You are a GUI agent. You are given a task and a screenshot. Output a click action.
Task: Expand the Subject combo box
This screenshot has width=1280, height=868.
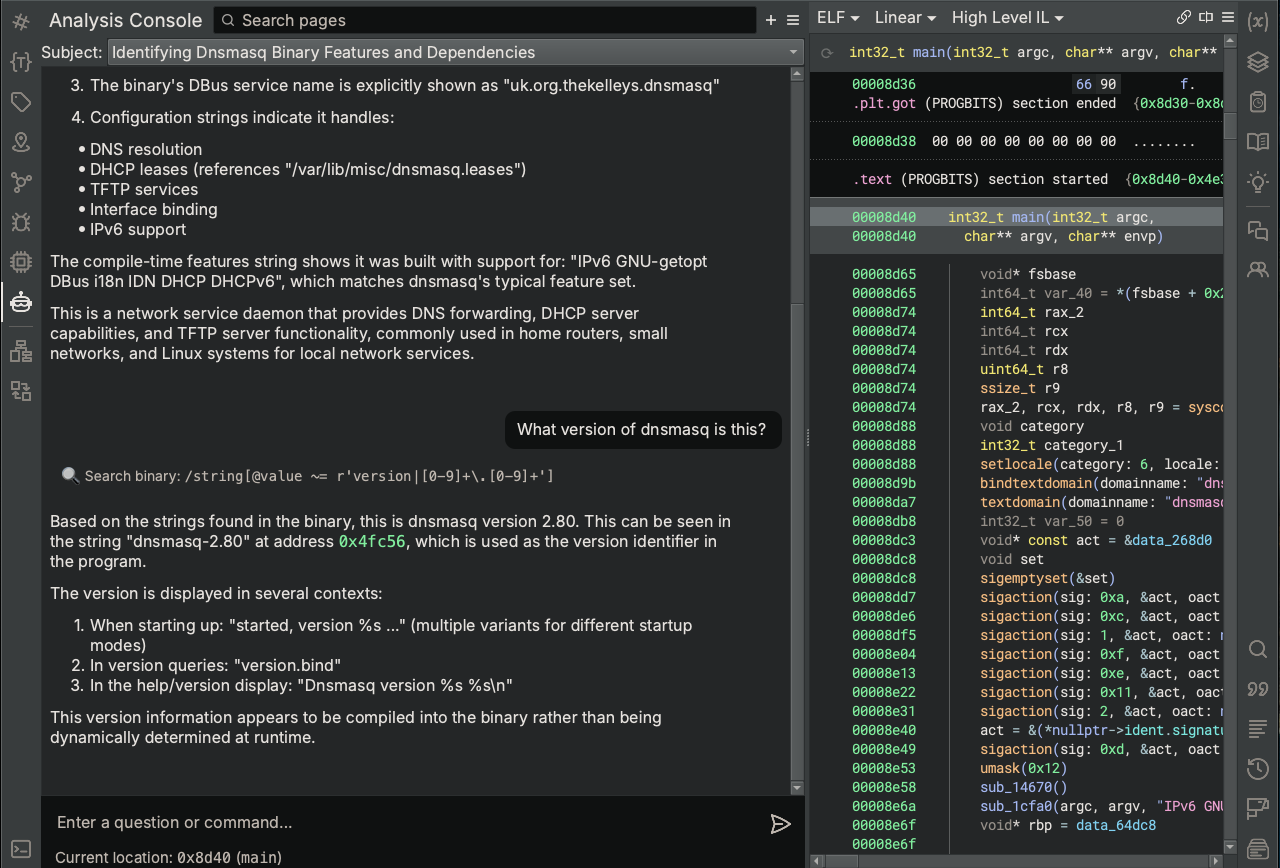455,52
